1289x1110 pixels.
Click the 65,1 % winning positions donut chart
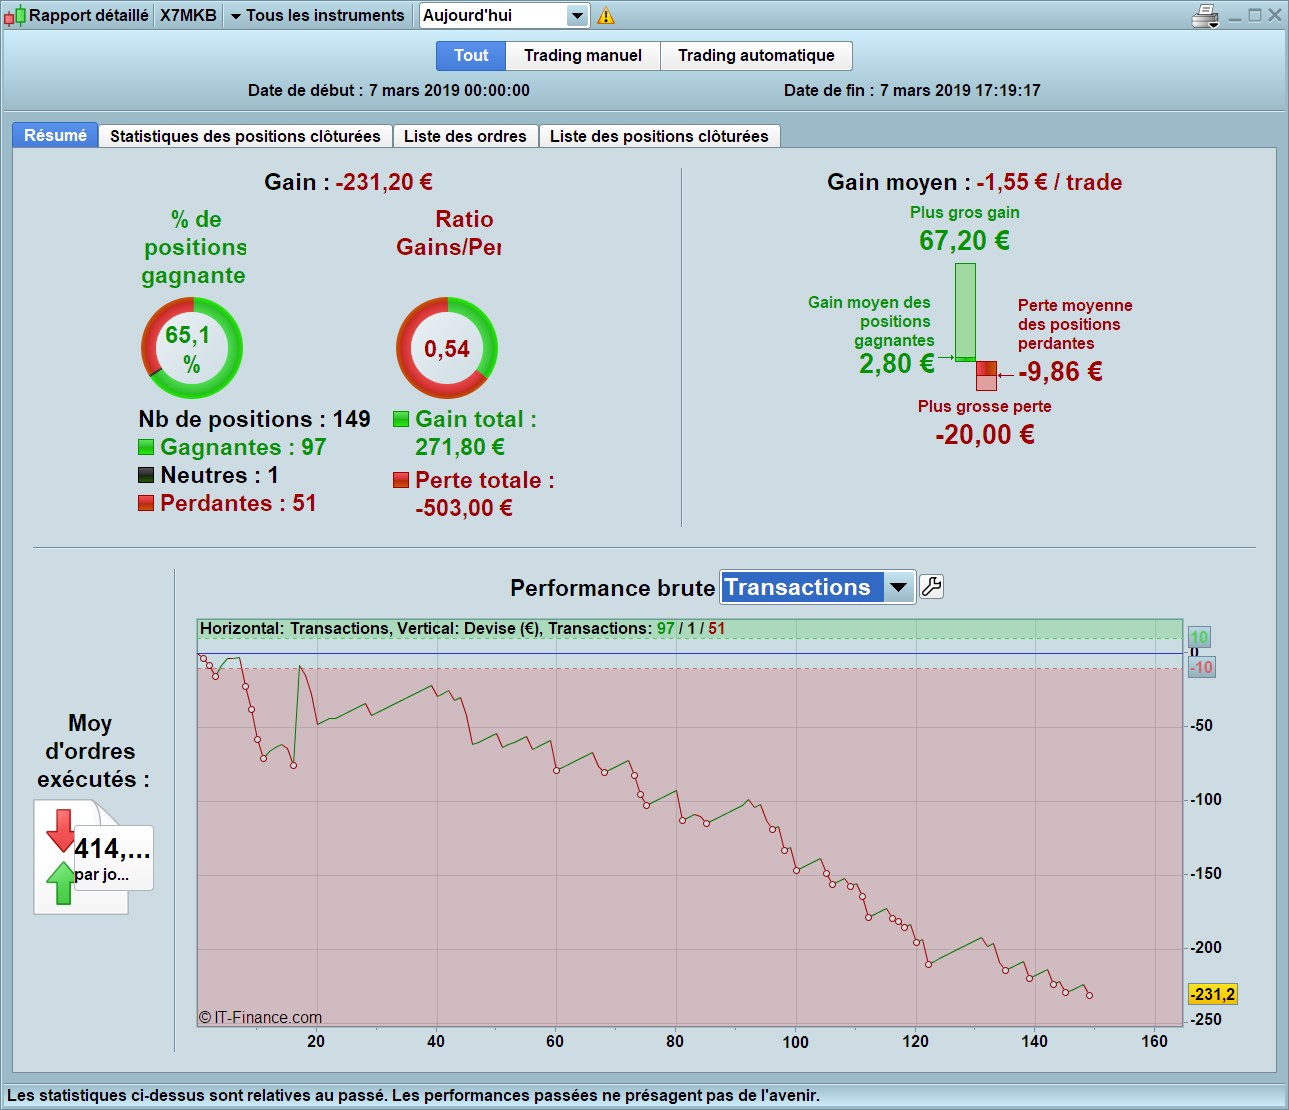[x=192, y=348]
